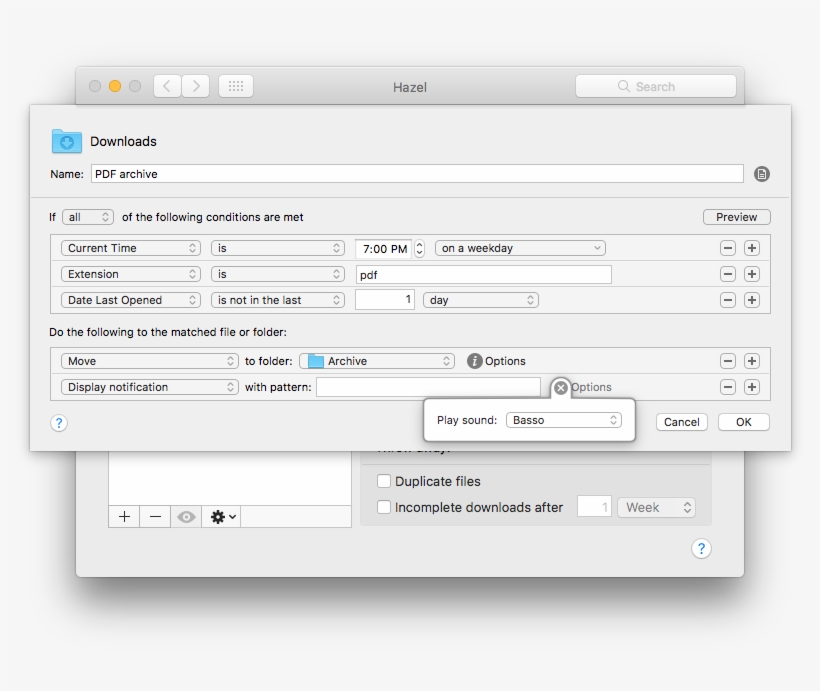
Task: Open the Archive destination folder dropdown
Action: tap(377, 361)
